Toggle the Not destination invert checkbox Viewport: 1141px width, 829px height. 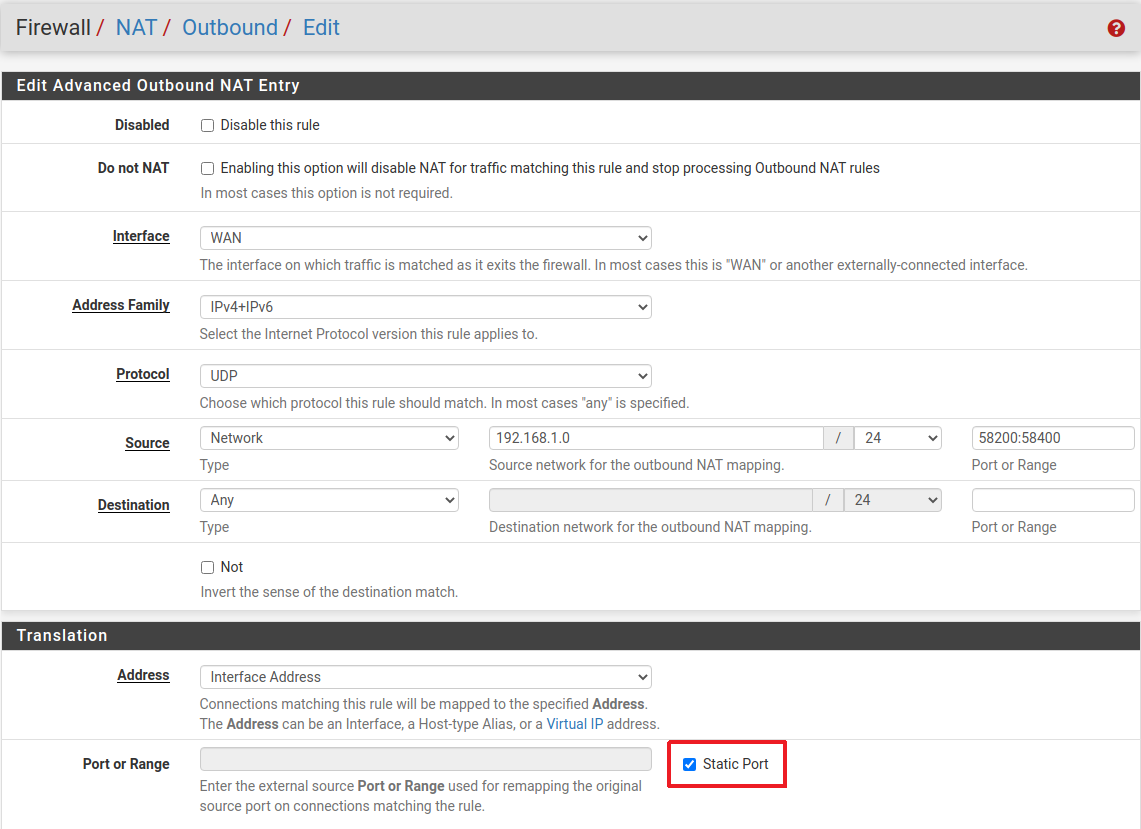tap(208, 568)
